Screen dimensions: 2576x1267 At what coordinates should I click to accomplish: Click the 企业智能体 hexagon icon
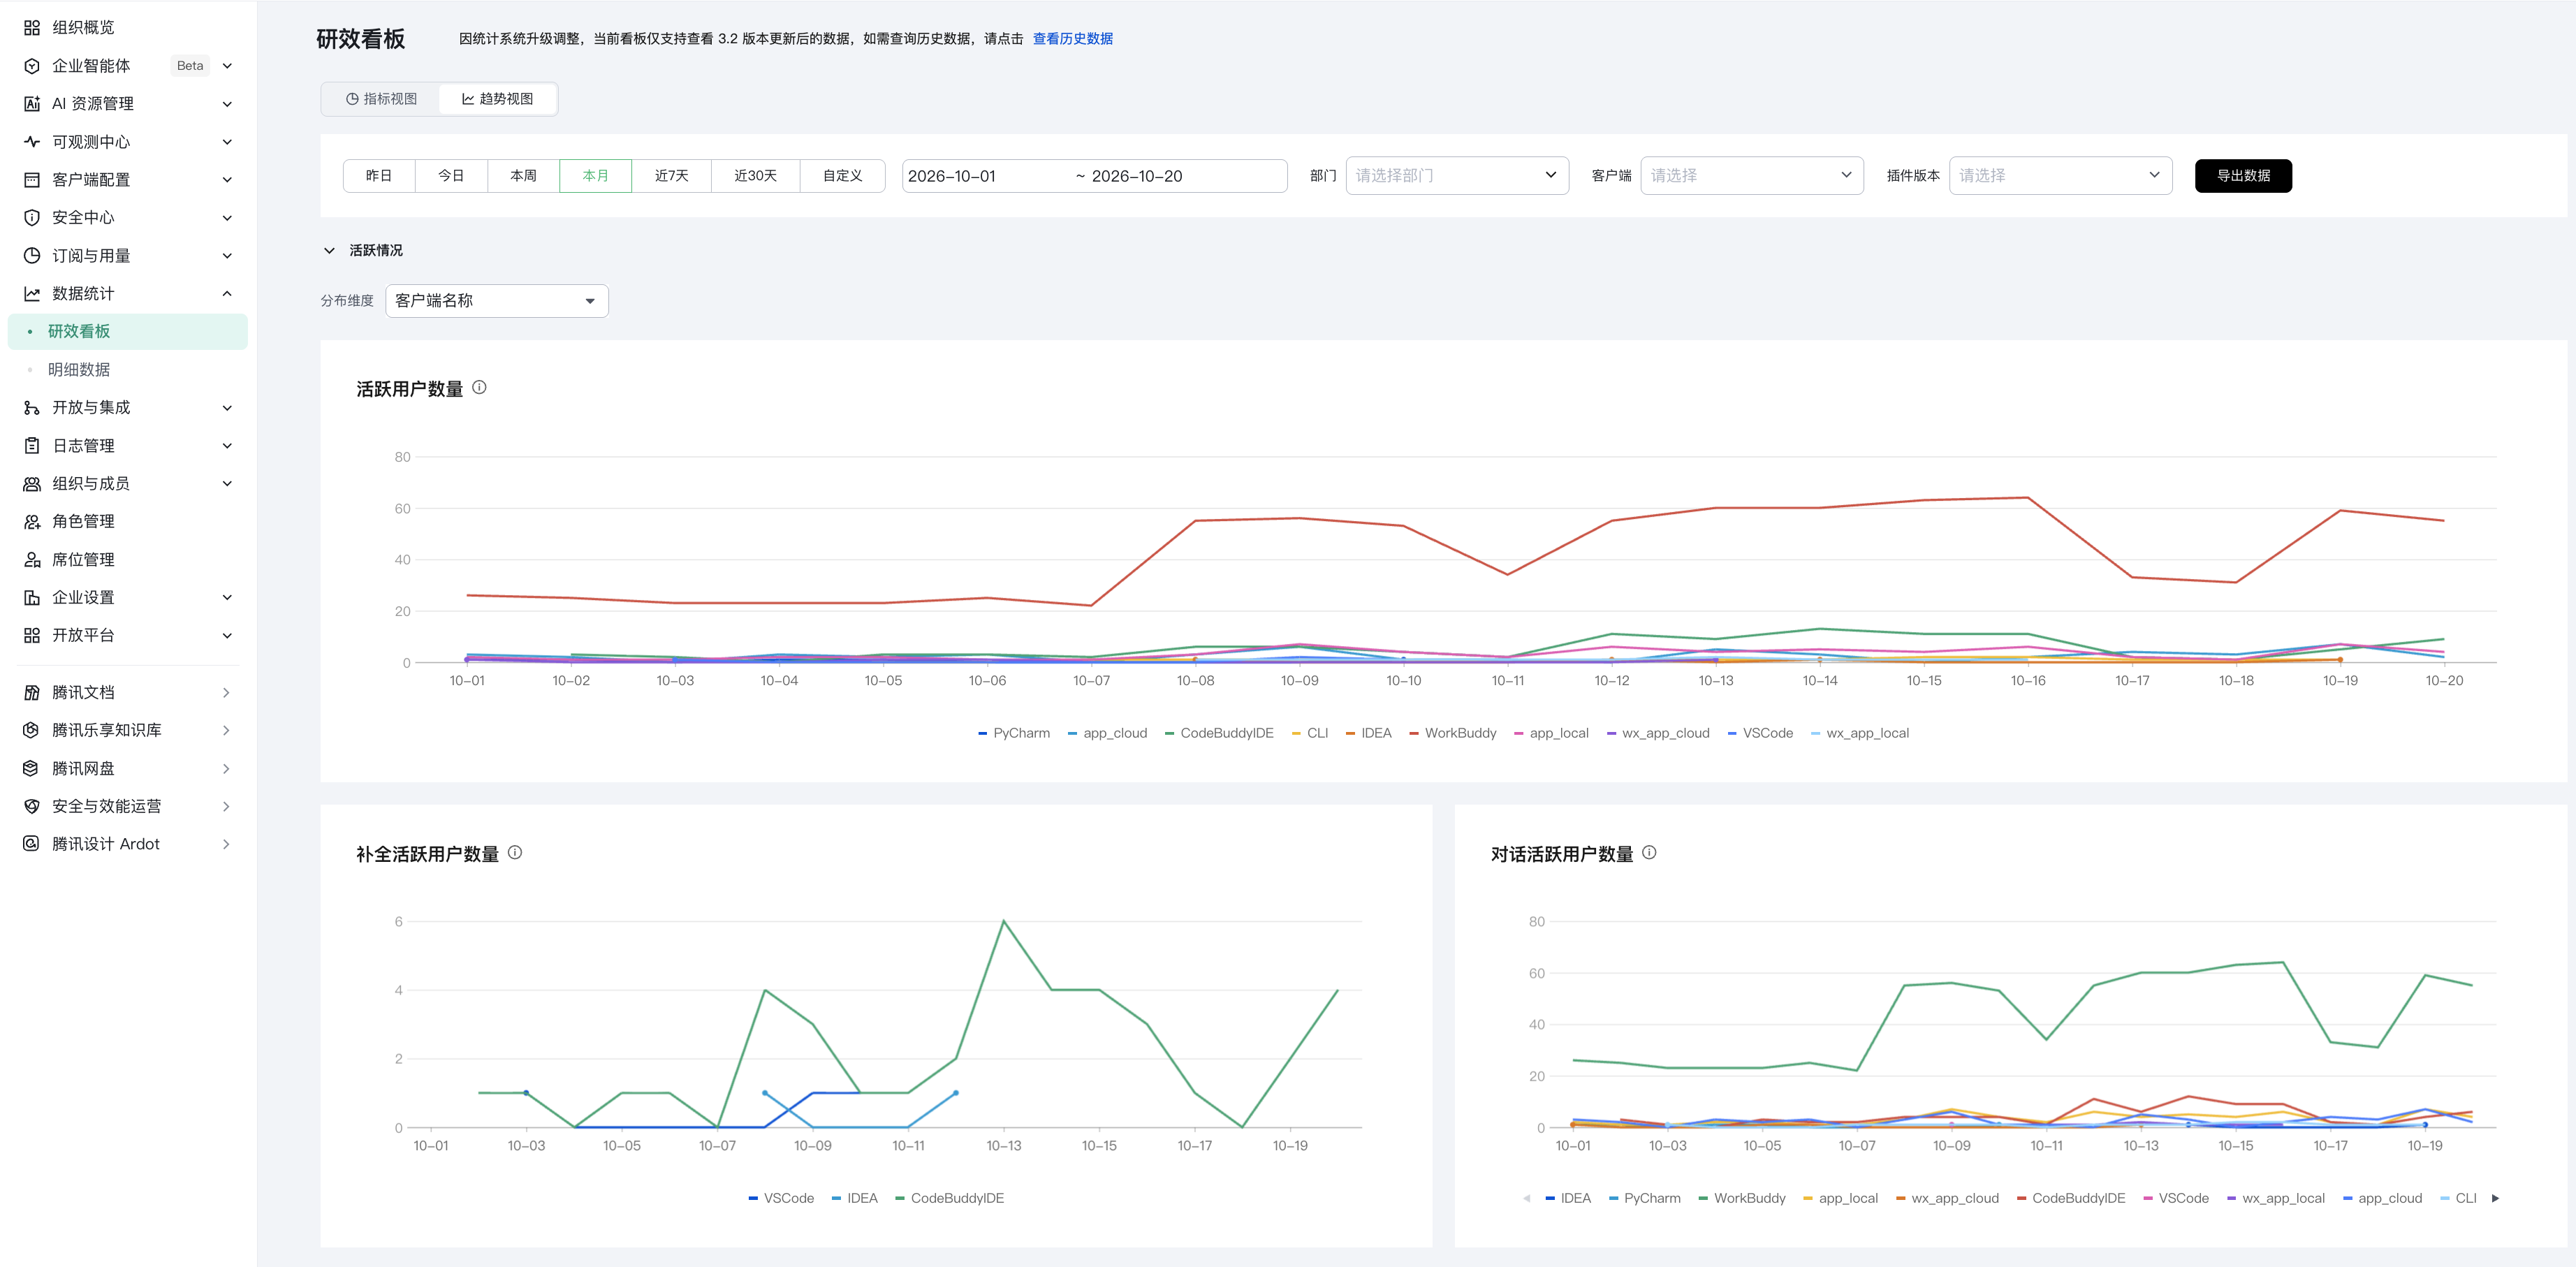pyautogui.click(x=32, y=66)
